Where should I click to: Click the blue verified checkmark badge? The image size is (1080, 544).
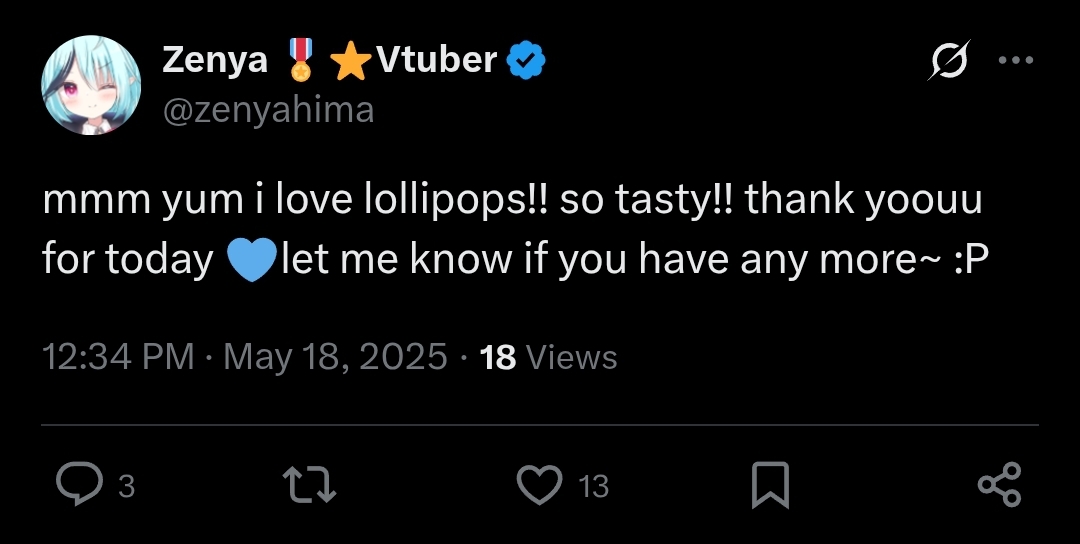pyautogui.click(x=526, y=62)
